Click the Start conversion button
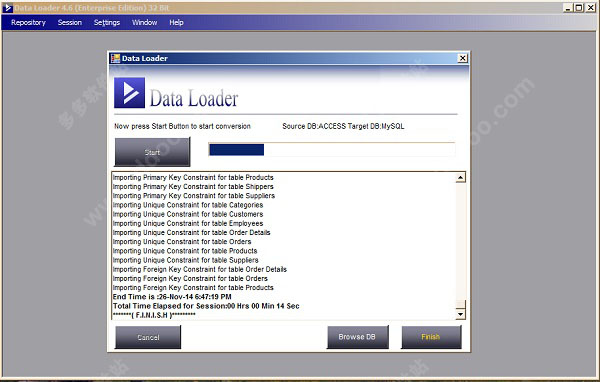The height and width of the screenshot is (382, 600). pyautogui.click(x=152, y=152)
